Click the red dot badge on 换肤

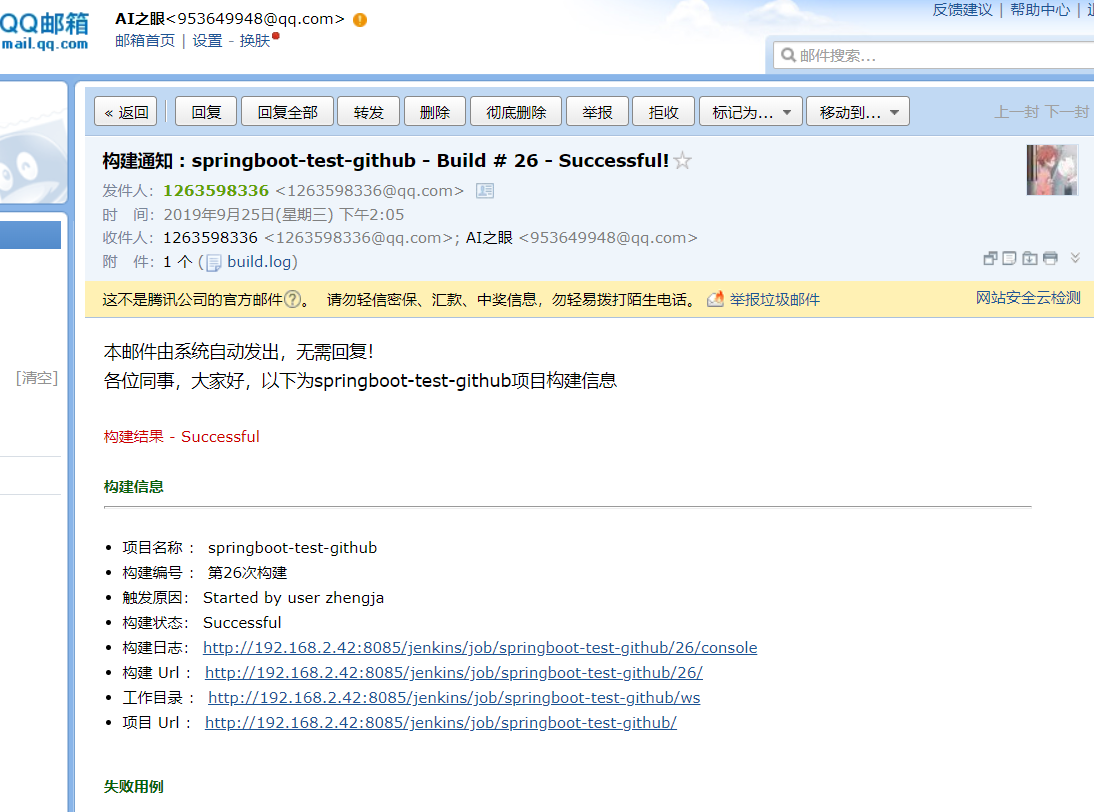(x=275, y=34)
